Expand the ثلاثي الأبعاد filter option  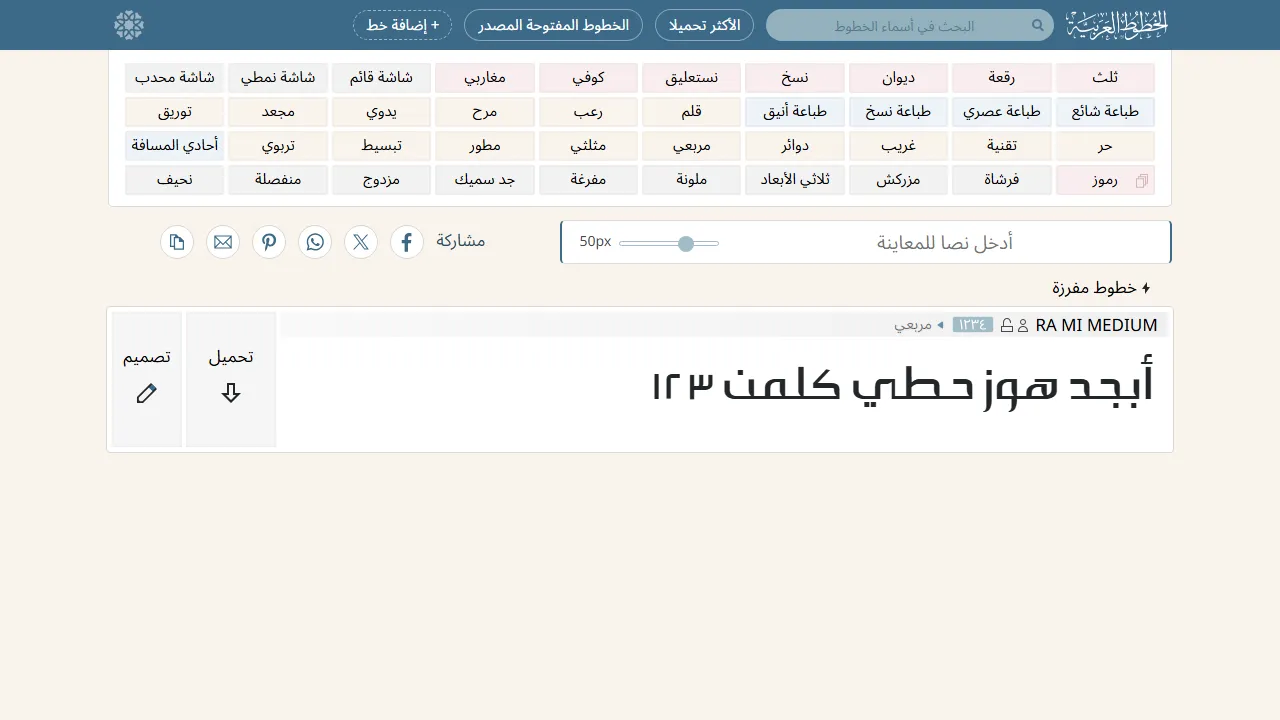(x=794, y=180)
